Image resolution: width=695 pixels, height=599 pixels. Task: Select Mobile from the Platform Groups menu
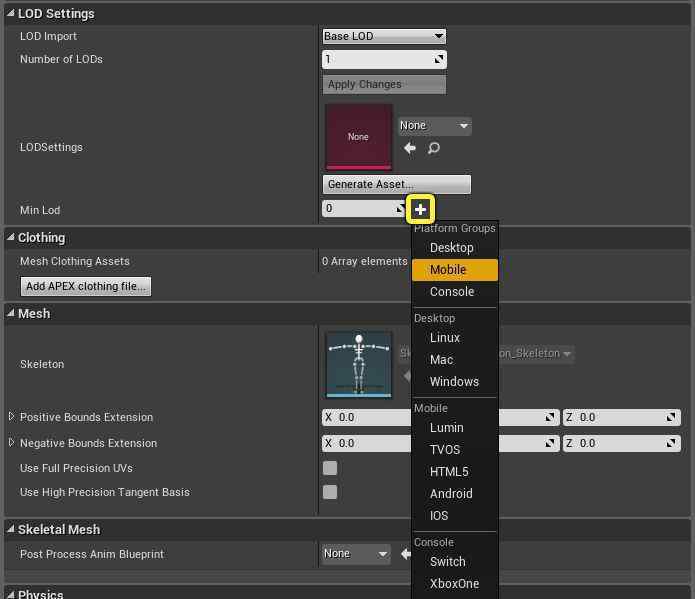pos(448,270)
